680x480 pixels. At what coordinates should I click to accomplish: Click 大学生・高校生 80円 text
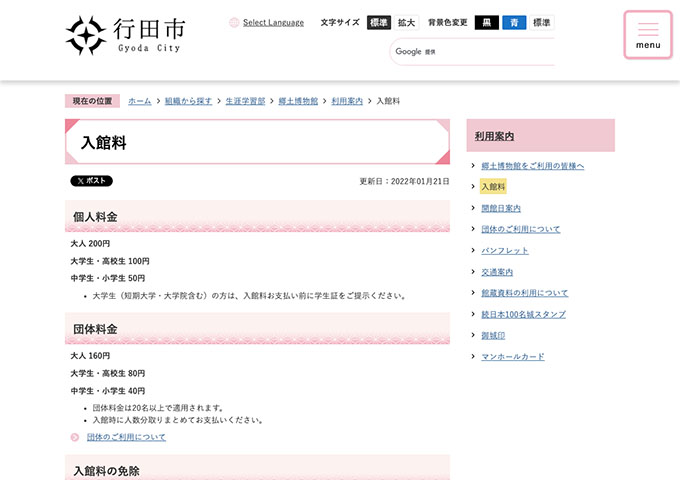click(x=108, y=373)
